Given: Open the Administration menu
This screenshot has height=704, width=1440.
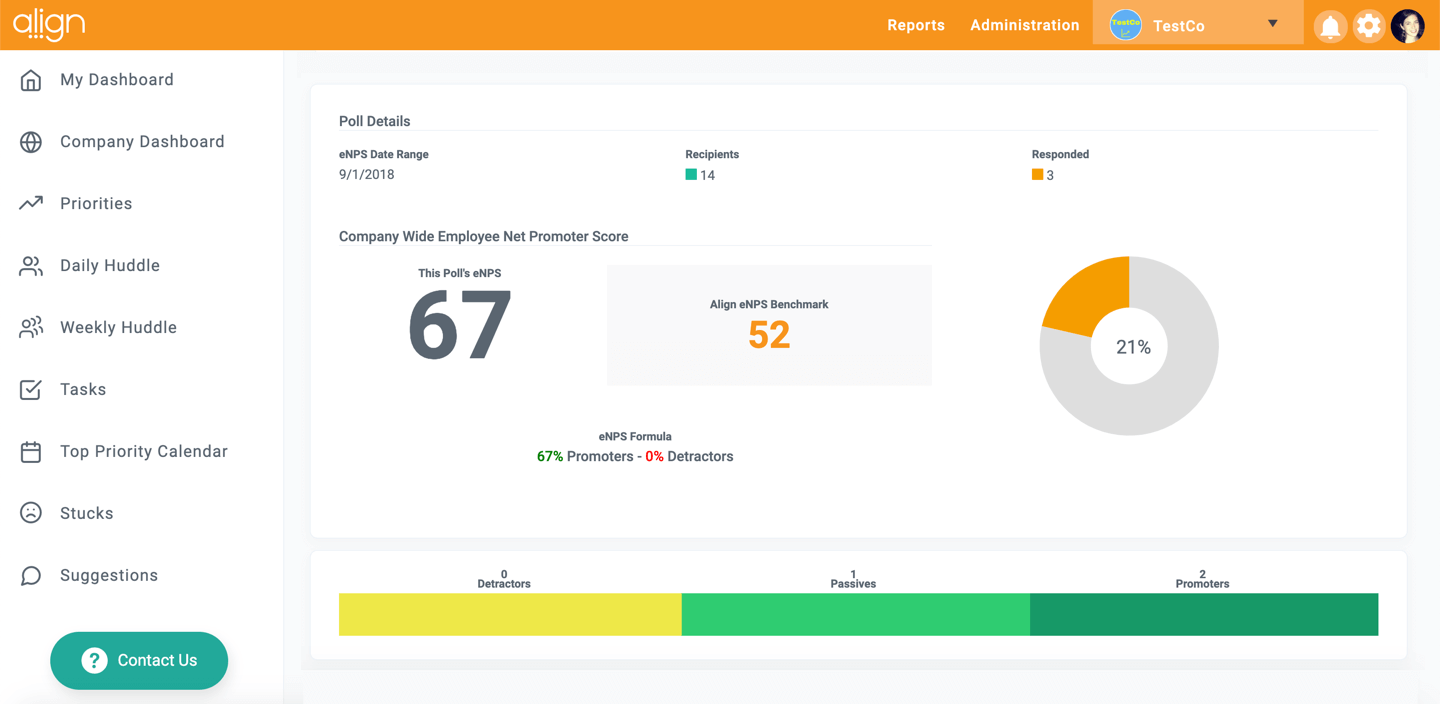Looking at the screenshot, I should (x=1024, y=25).
